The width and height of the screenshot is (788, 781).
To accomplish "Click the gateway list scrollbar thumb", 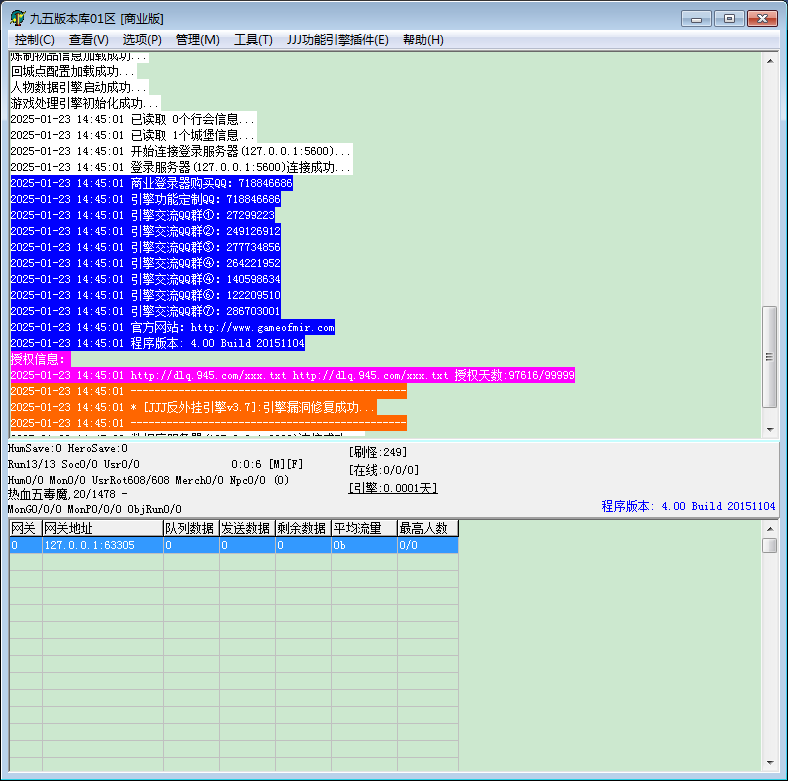I will (x=770, y=545).
